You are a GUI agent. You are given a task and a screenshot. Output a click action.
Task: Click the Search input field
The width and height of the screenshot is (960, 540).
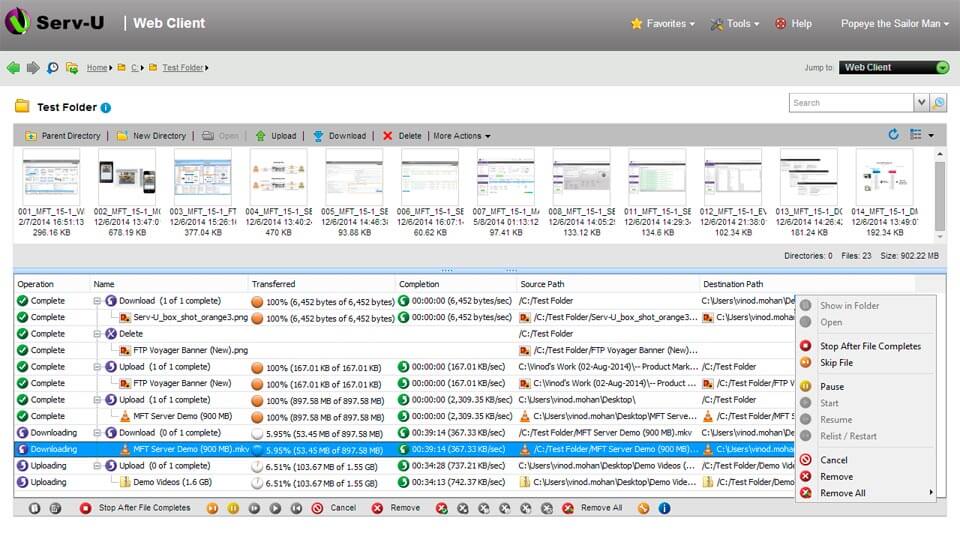point(852,103)
